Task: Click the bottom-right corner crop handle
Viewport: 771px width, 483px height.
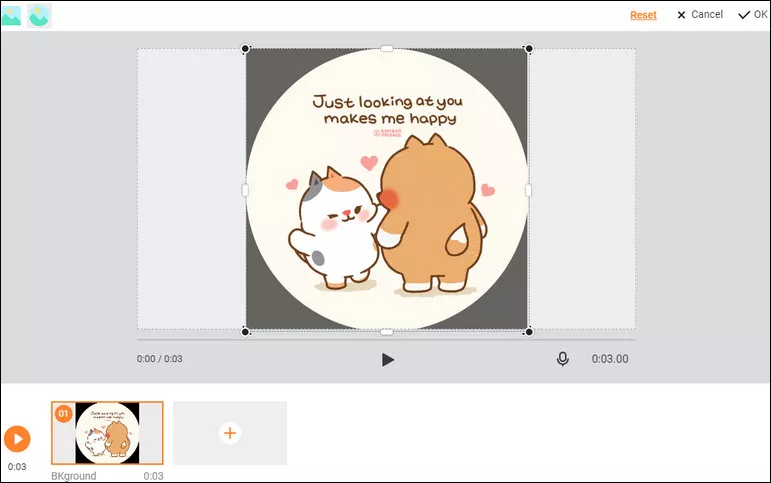Action: pyautogui.click(x=529, y=332)
